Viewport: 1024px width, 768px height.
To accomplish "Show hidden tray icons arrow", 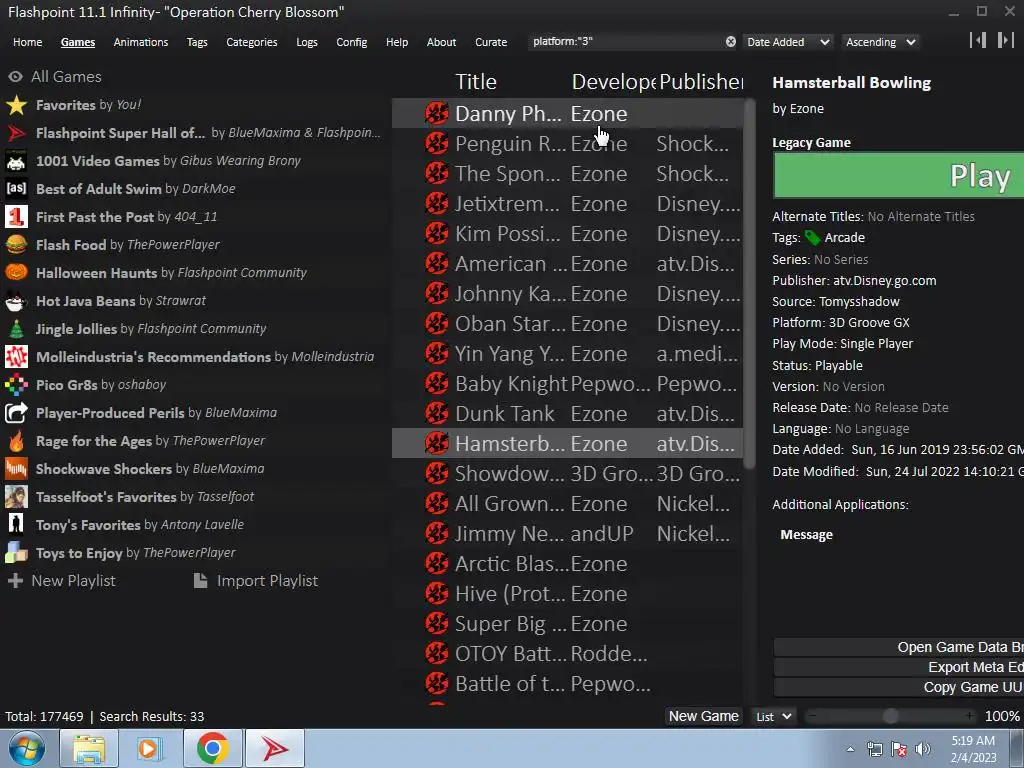I will (x=850, y=749).
